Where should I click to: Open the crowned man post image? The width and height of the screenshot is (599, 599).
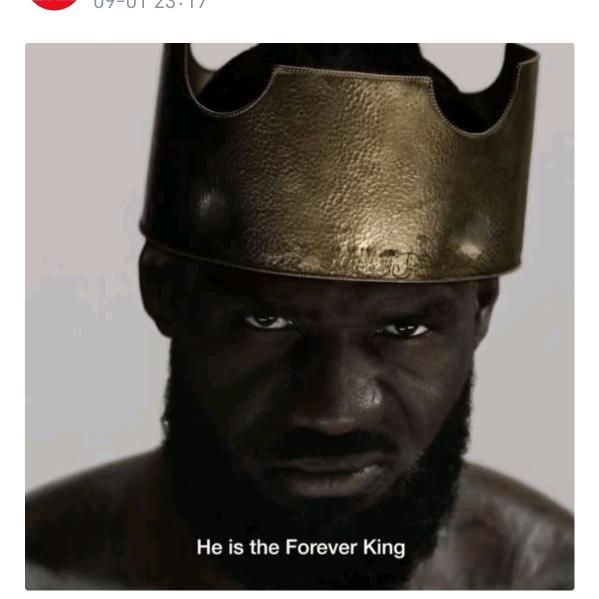coord(300,316)
